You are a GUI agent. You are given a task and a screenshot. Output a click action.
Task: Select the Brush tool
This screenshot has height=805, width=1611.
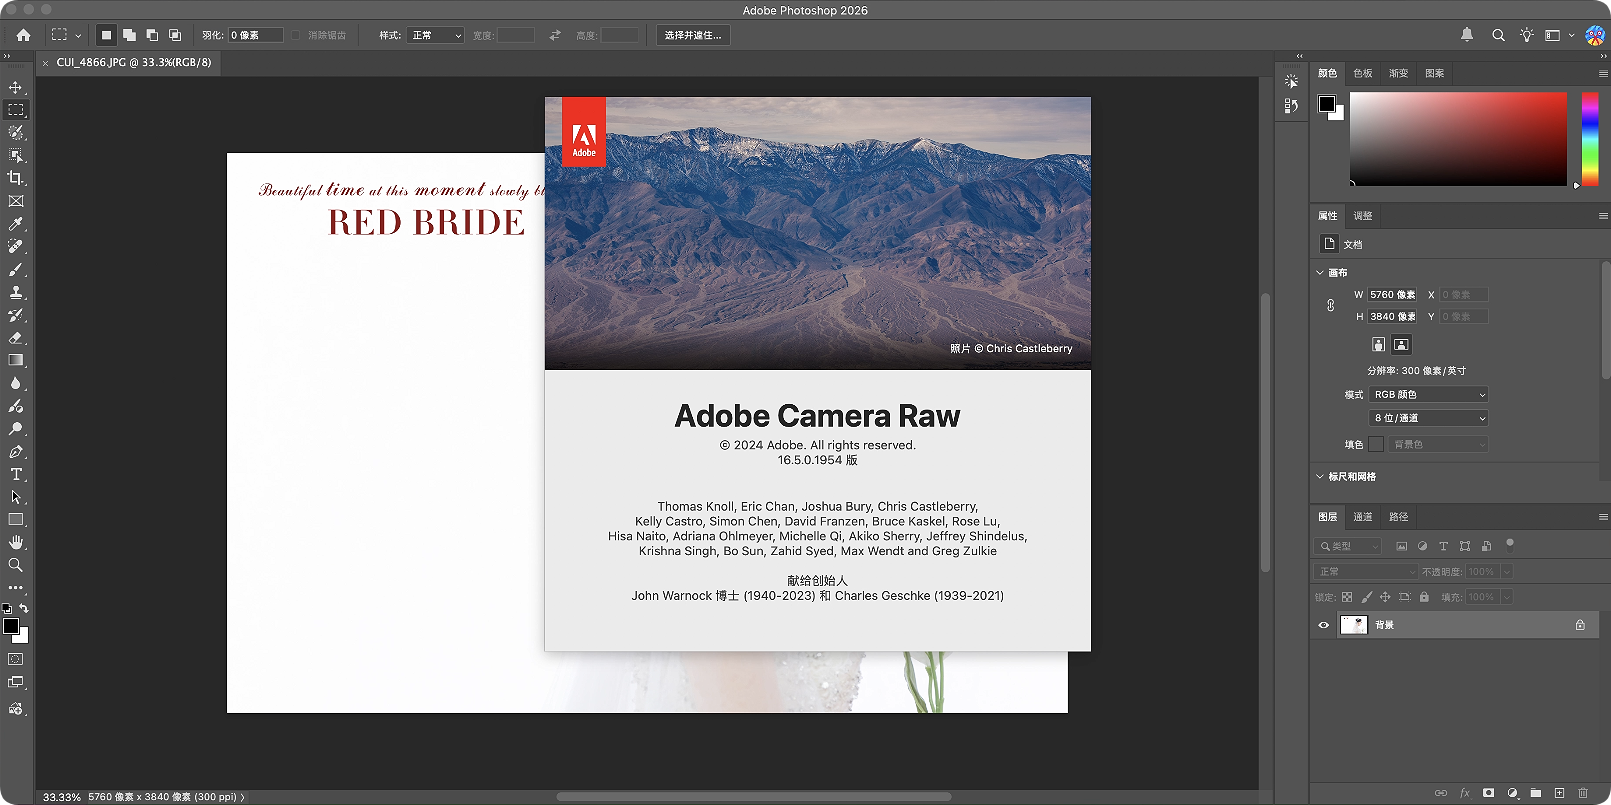(x=16, y=270)
